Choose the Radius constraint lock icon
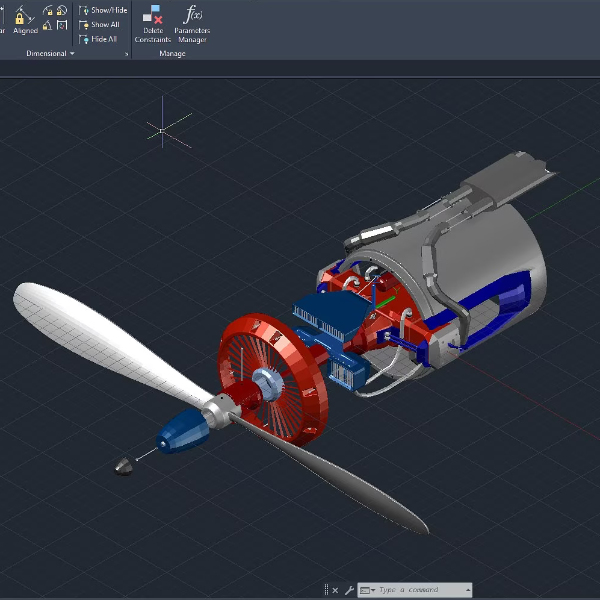The height and width of the screenshot is (600, 600). (x=48, y=10)
